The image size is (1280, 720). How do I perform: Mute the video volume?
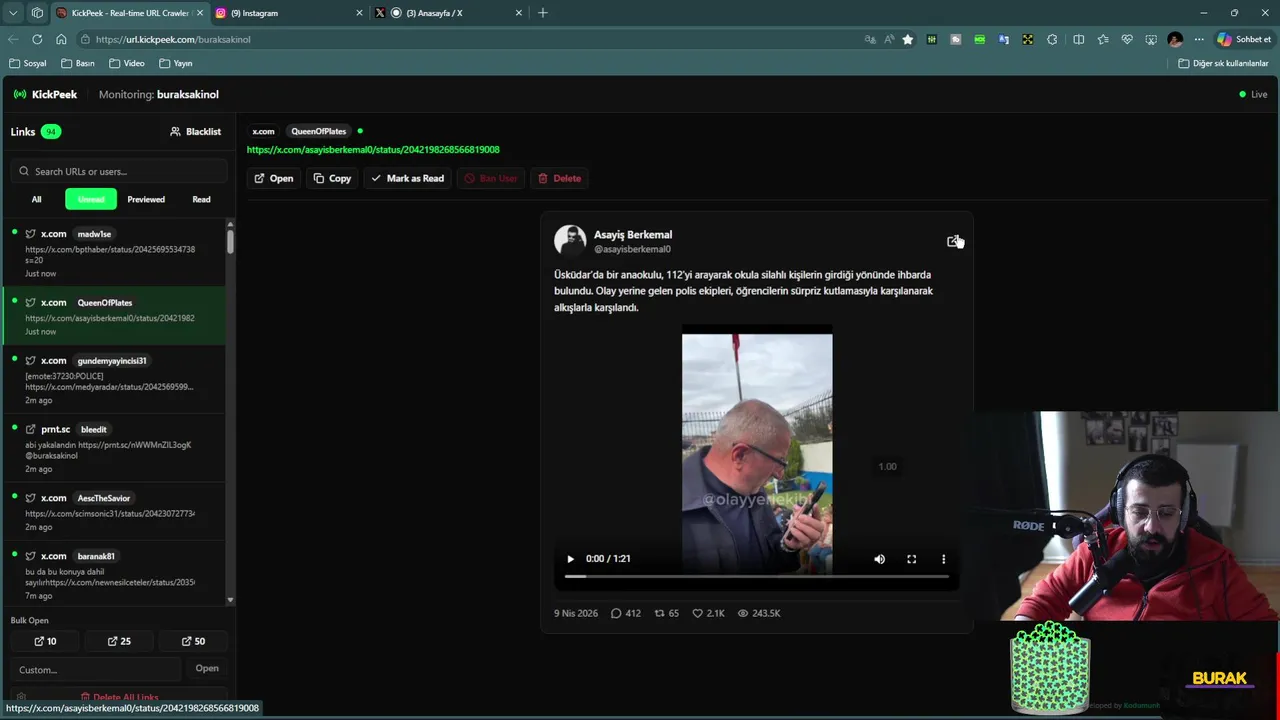[879, 559]
